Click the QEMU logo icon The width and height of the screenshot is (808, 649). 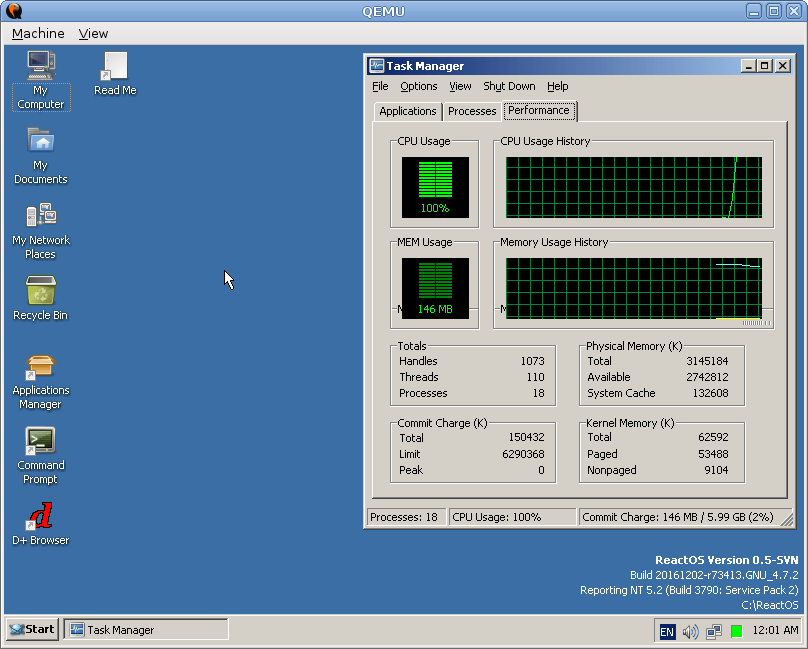(14, 11)
